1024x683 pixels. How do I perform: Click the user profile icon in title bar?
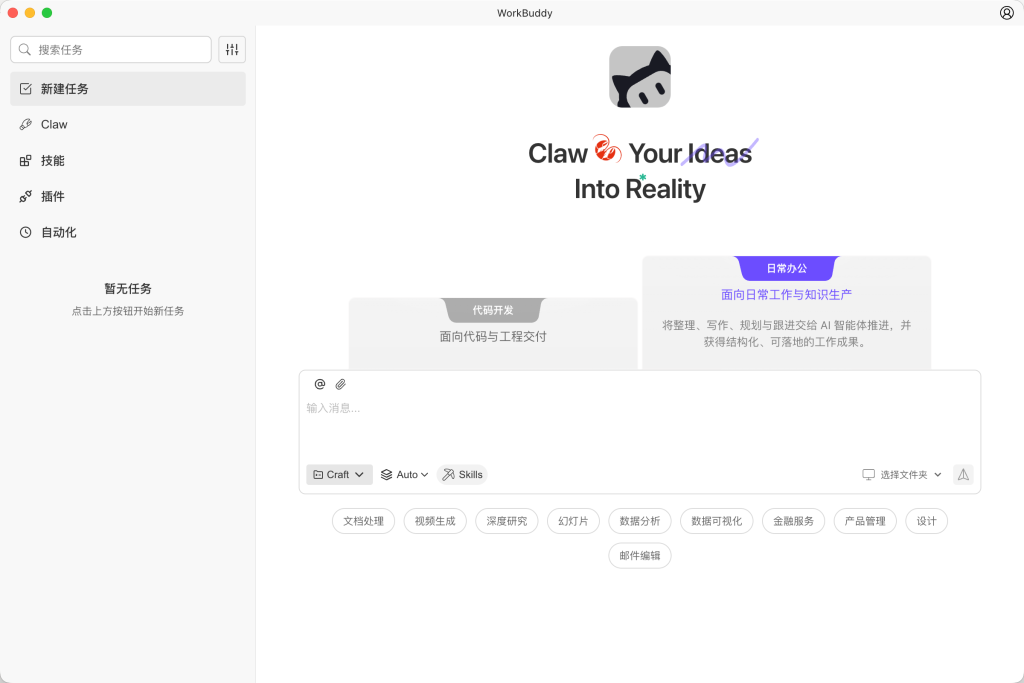1006,13
